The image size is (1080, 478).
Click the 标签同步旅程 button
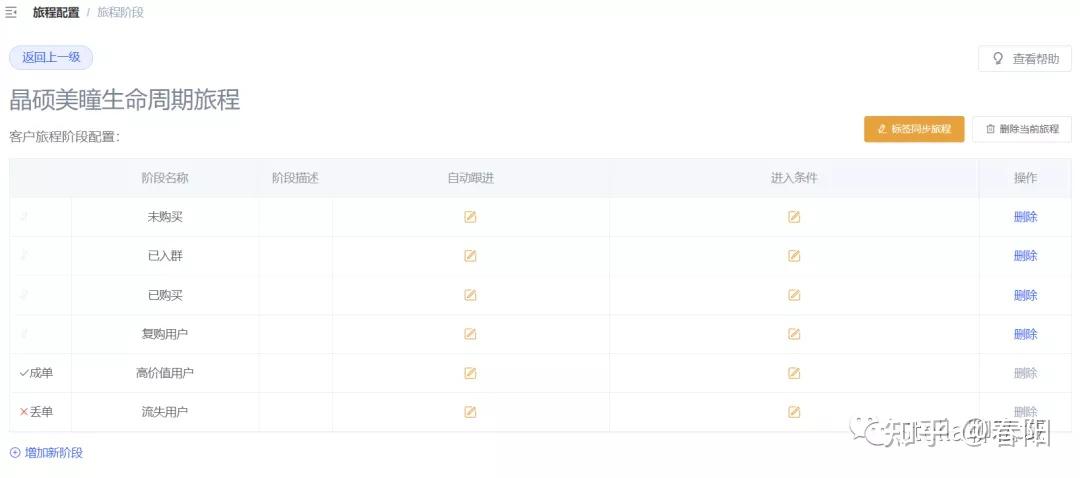[914, 129]
